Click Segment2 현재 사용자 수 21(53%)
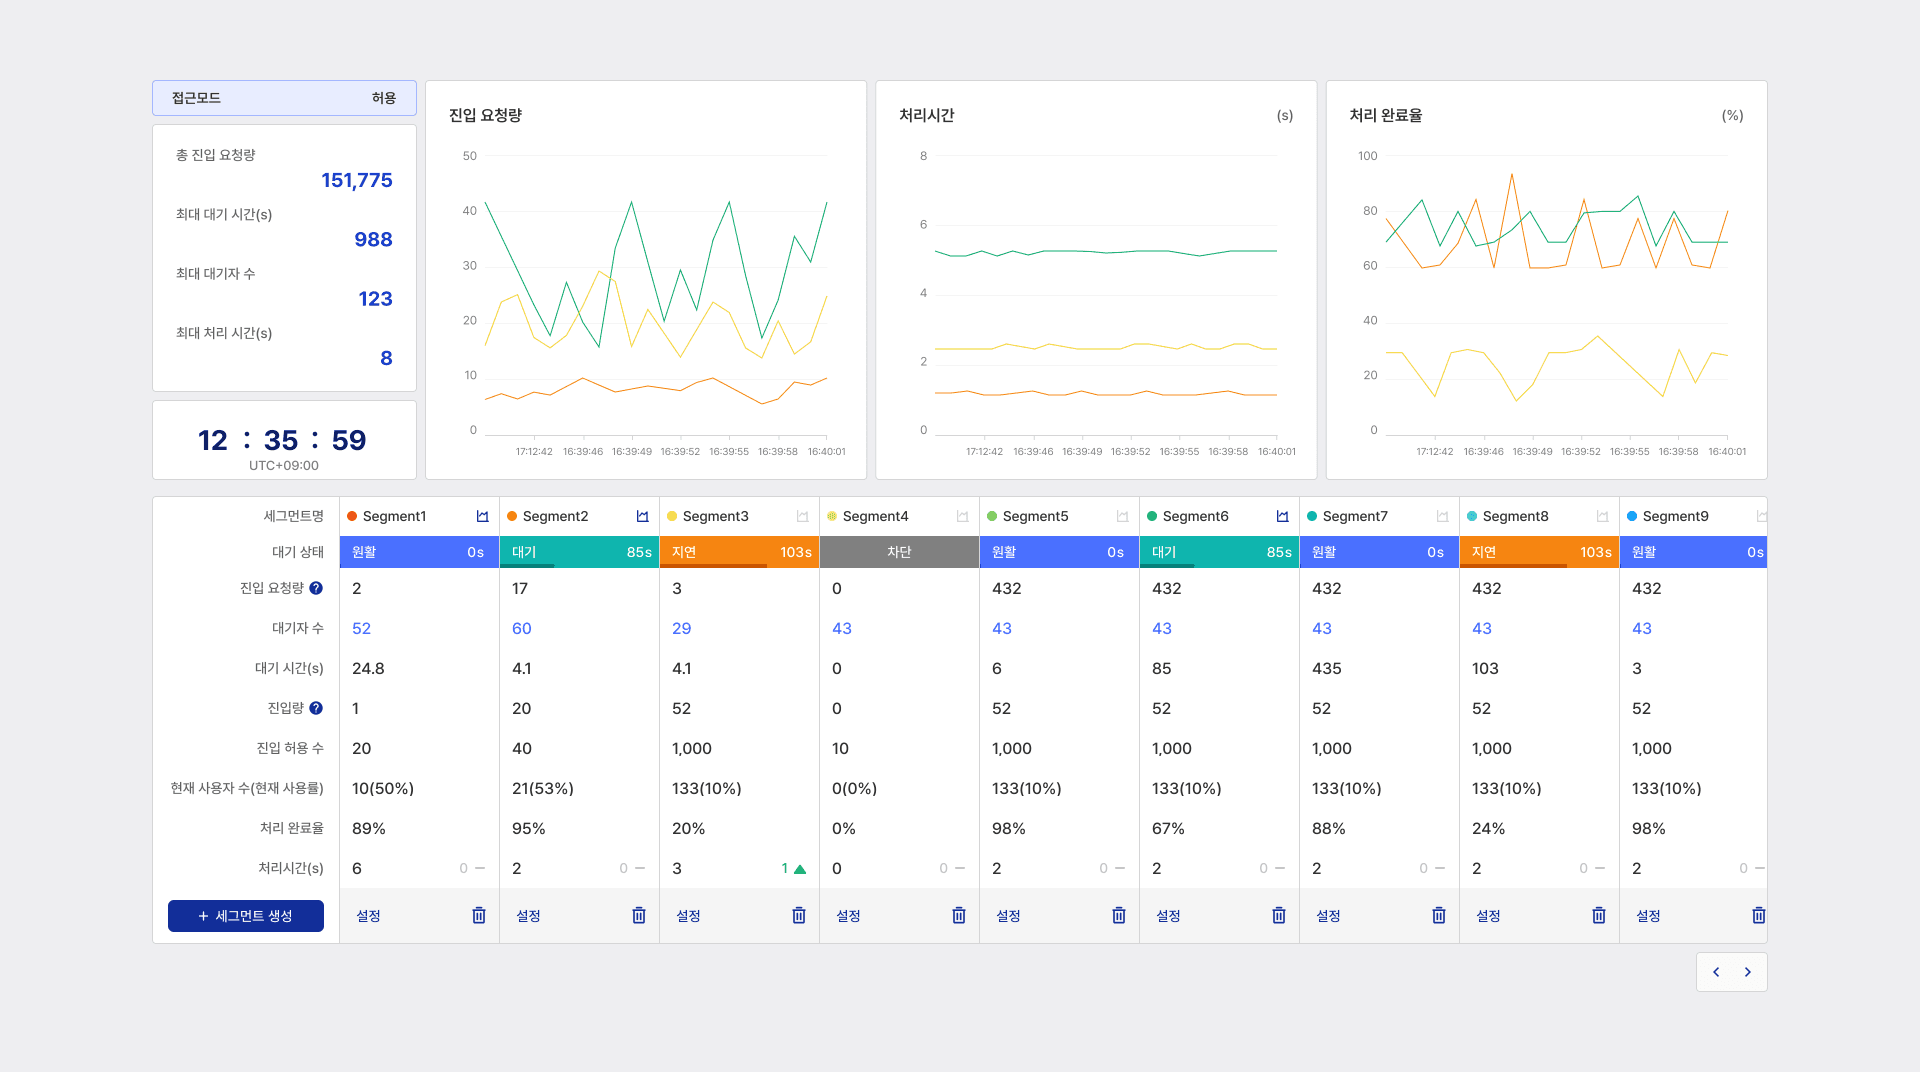This screenshot has width=1920, height=1072. point(543,788)
